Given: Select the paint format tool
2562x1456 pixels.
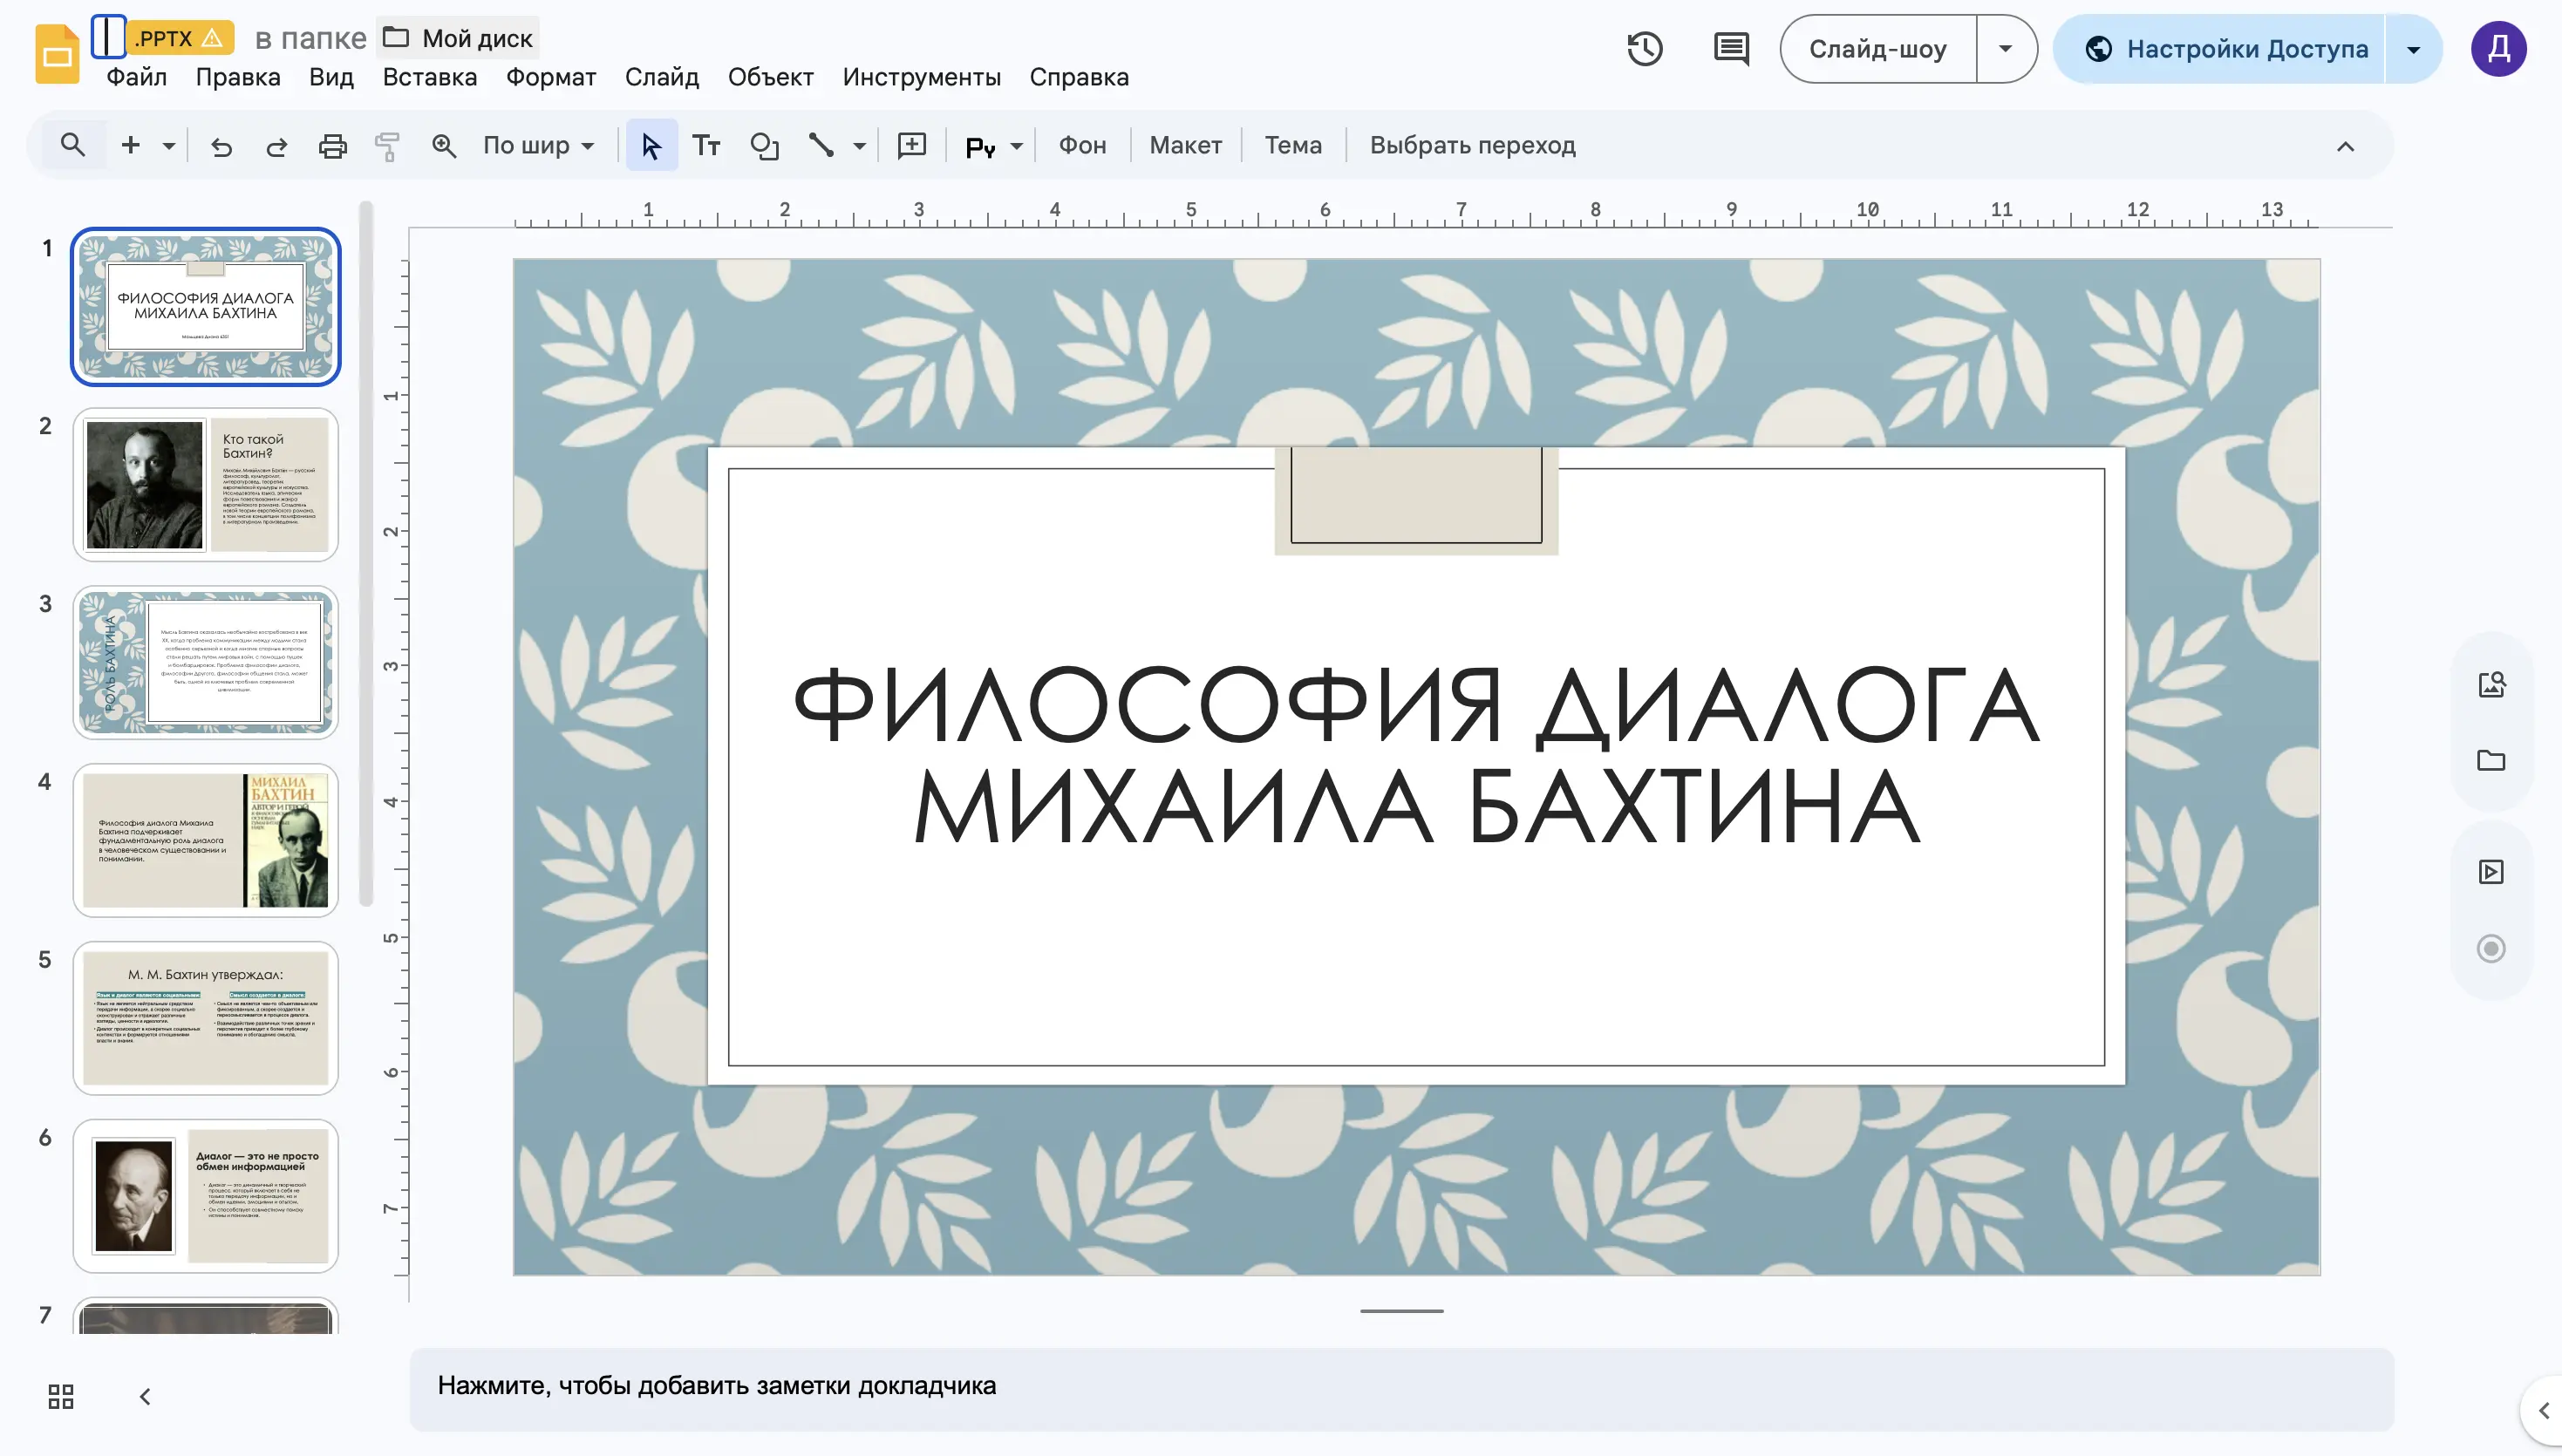Looking at the screenshot, I should (x=388, y=145).
